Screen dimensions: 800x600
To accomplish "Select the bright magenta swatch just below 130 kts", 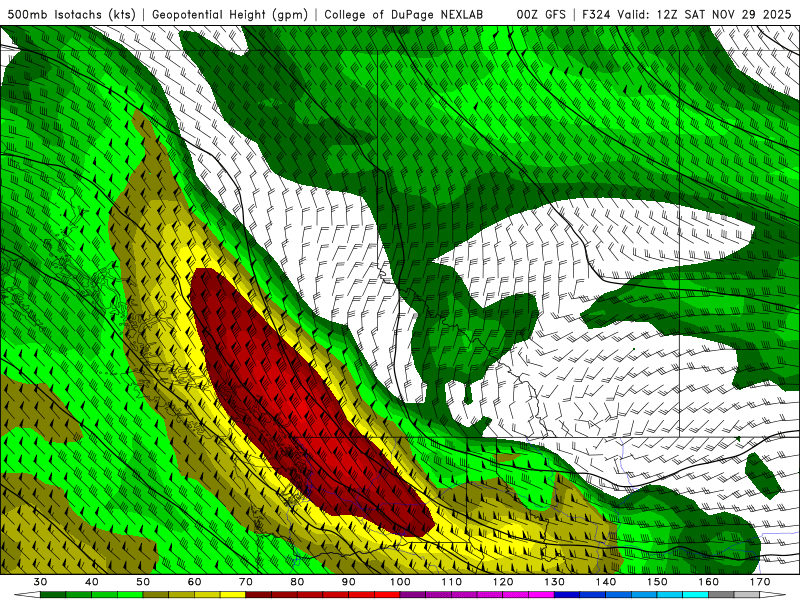I will (541, 595).
